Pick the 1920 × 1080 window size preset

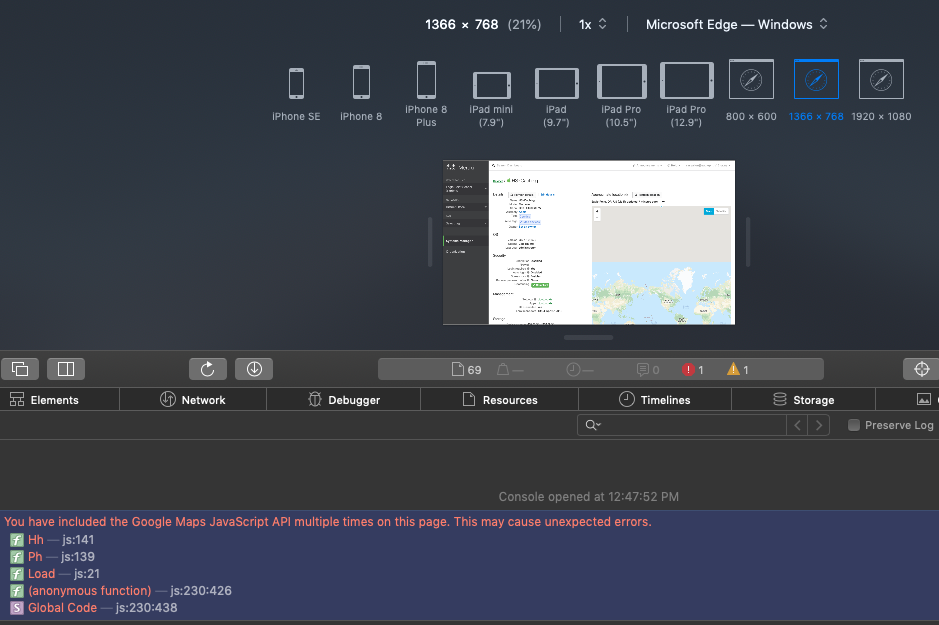coord(881,80)
